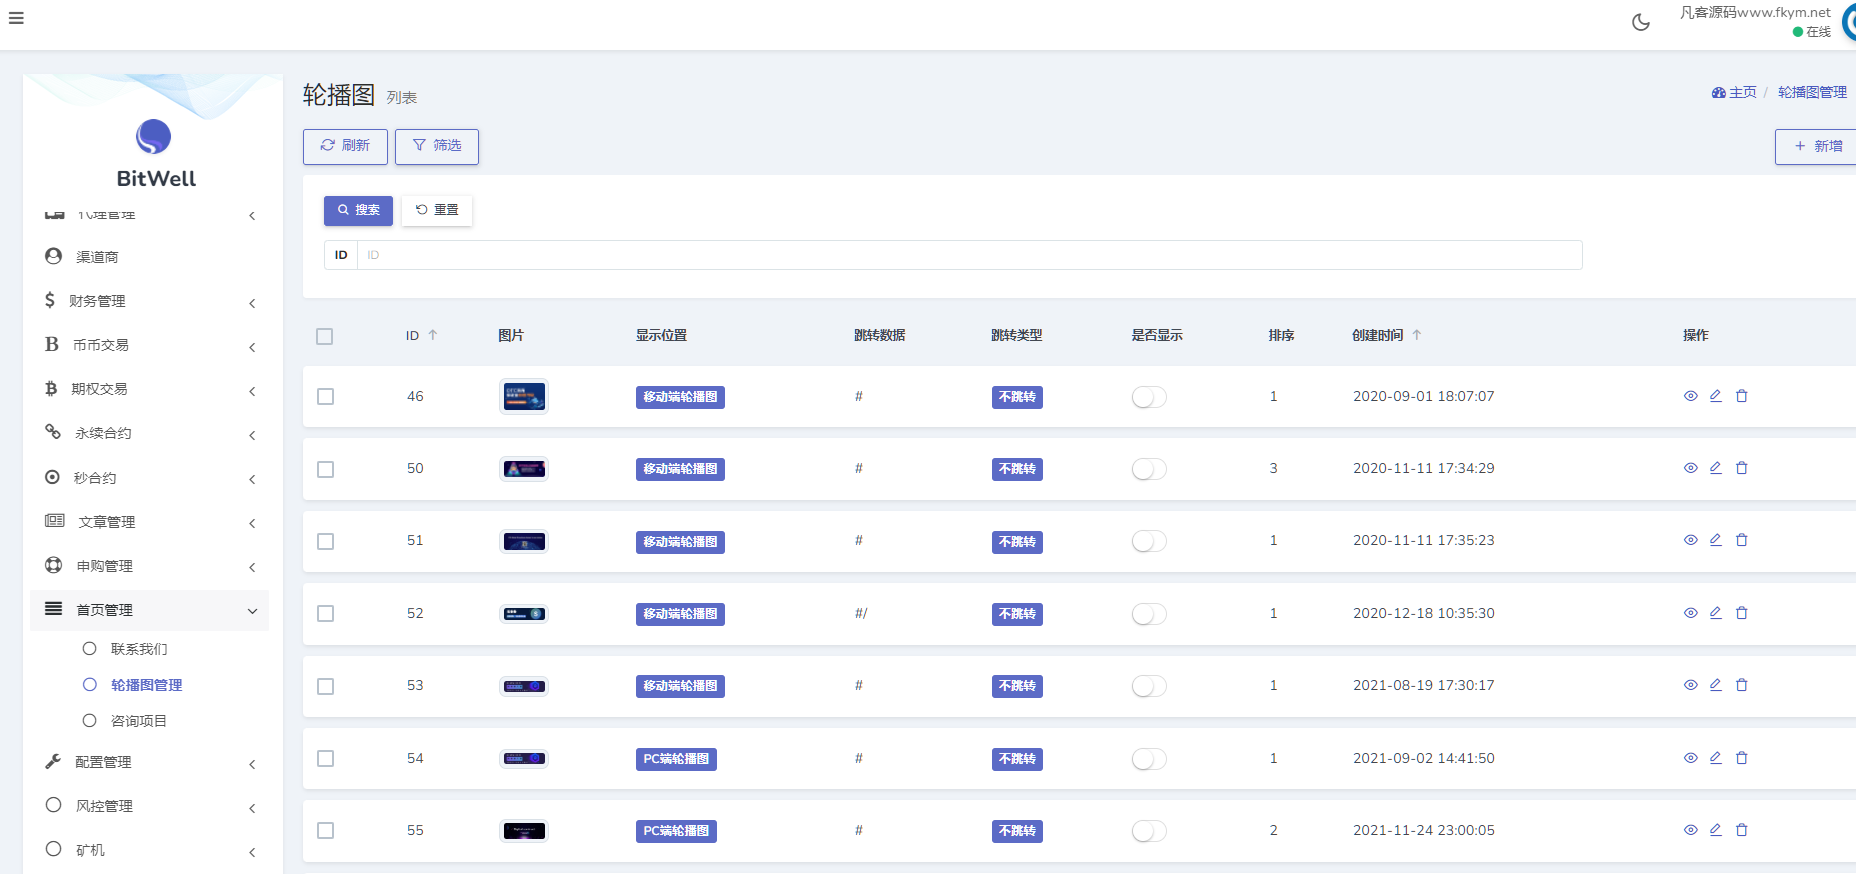This screenshot has width=1856, height=874.
Task: Click the 新增 add button
Action: click(1817, 146)
